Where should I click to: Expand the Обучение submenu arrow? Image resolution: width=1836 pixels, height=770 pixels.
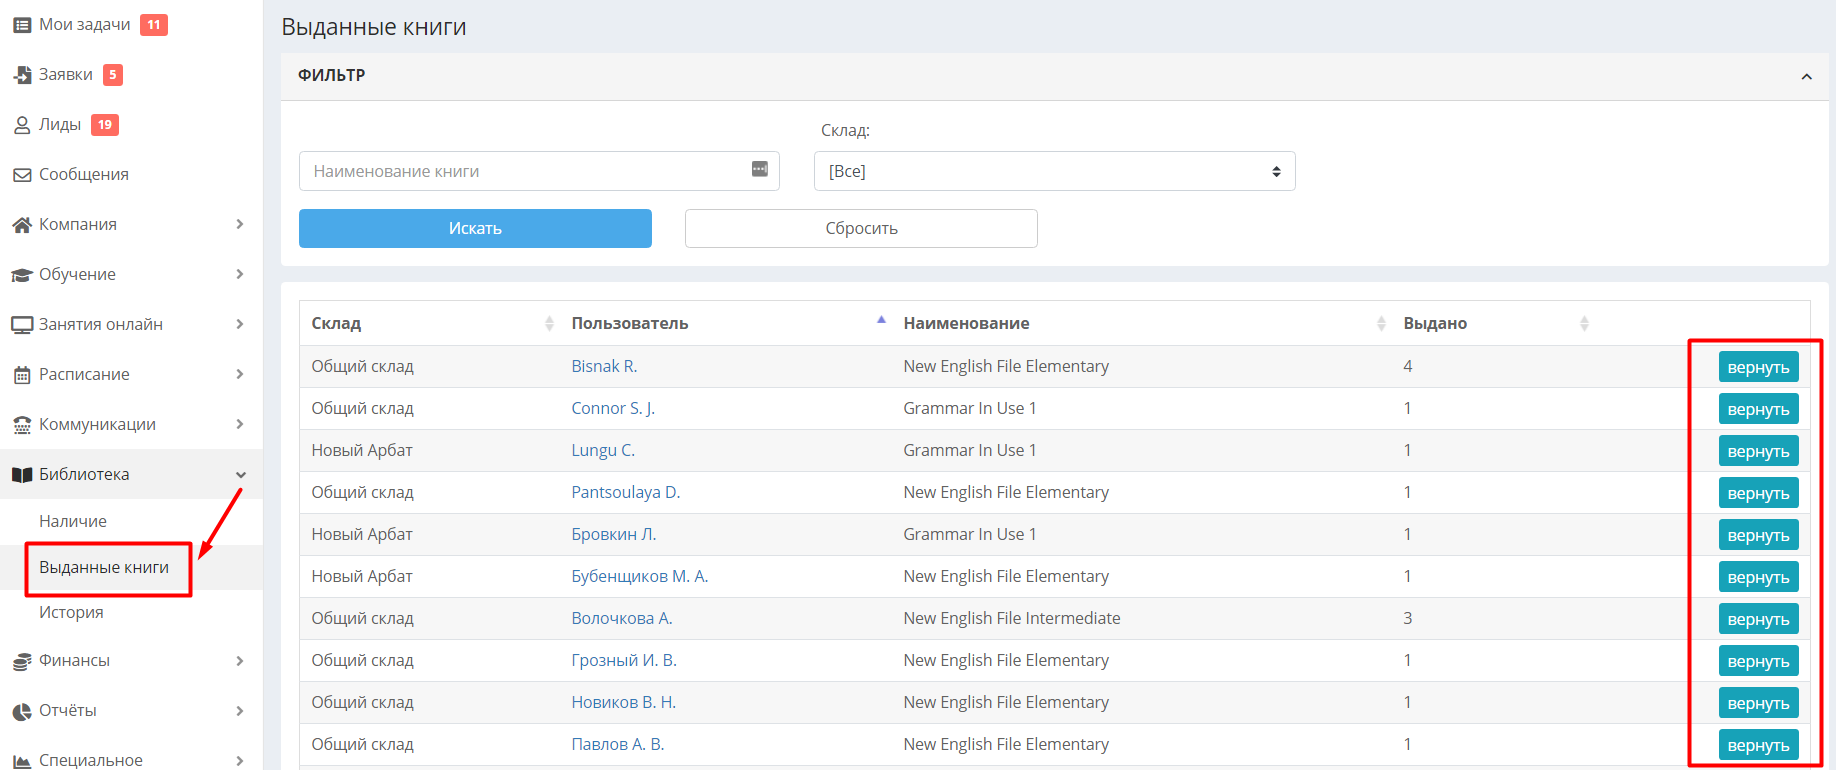240,274
